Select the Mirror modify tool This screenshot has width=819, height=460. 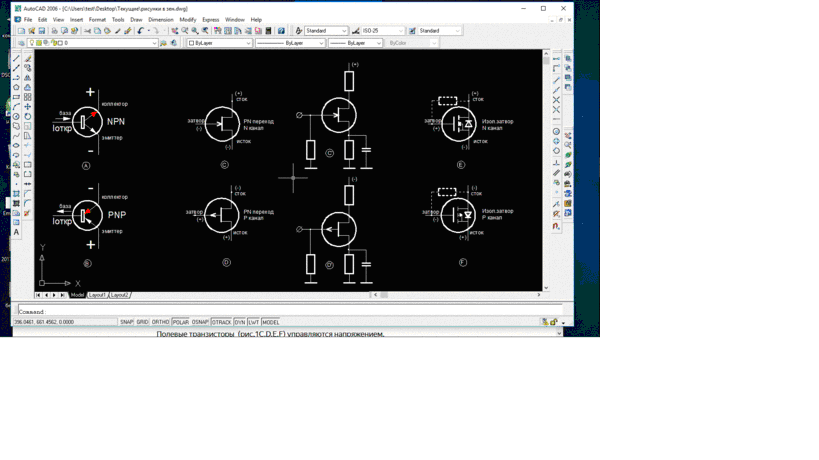[28, 77]
